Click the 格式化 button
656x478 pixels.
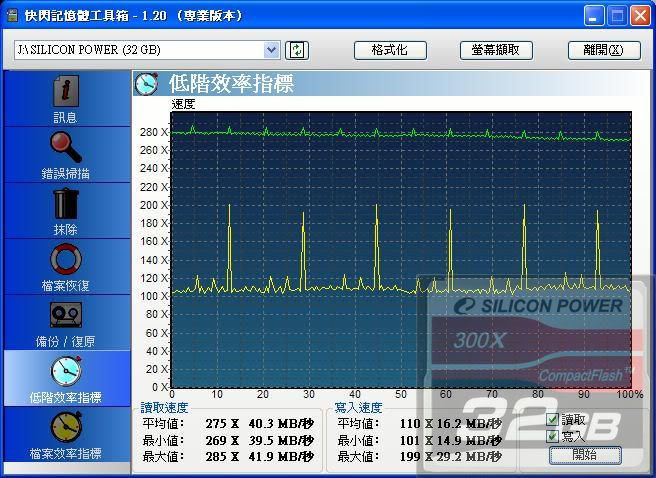pos(390,50)
